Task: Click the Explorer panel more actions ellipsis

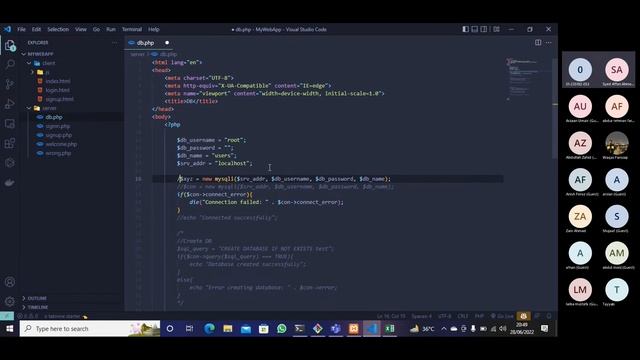Action: click(x=115, y=42)
